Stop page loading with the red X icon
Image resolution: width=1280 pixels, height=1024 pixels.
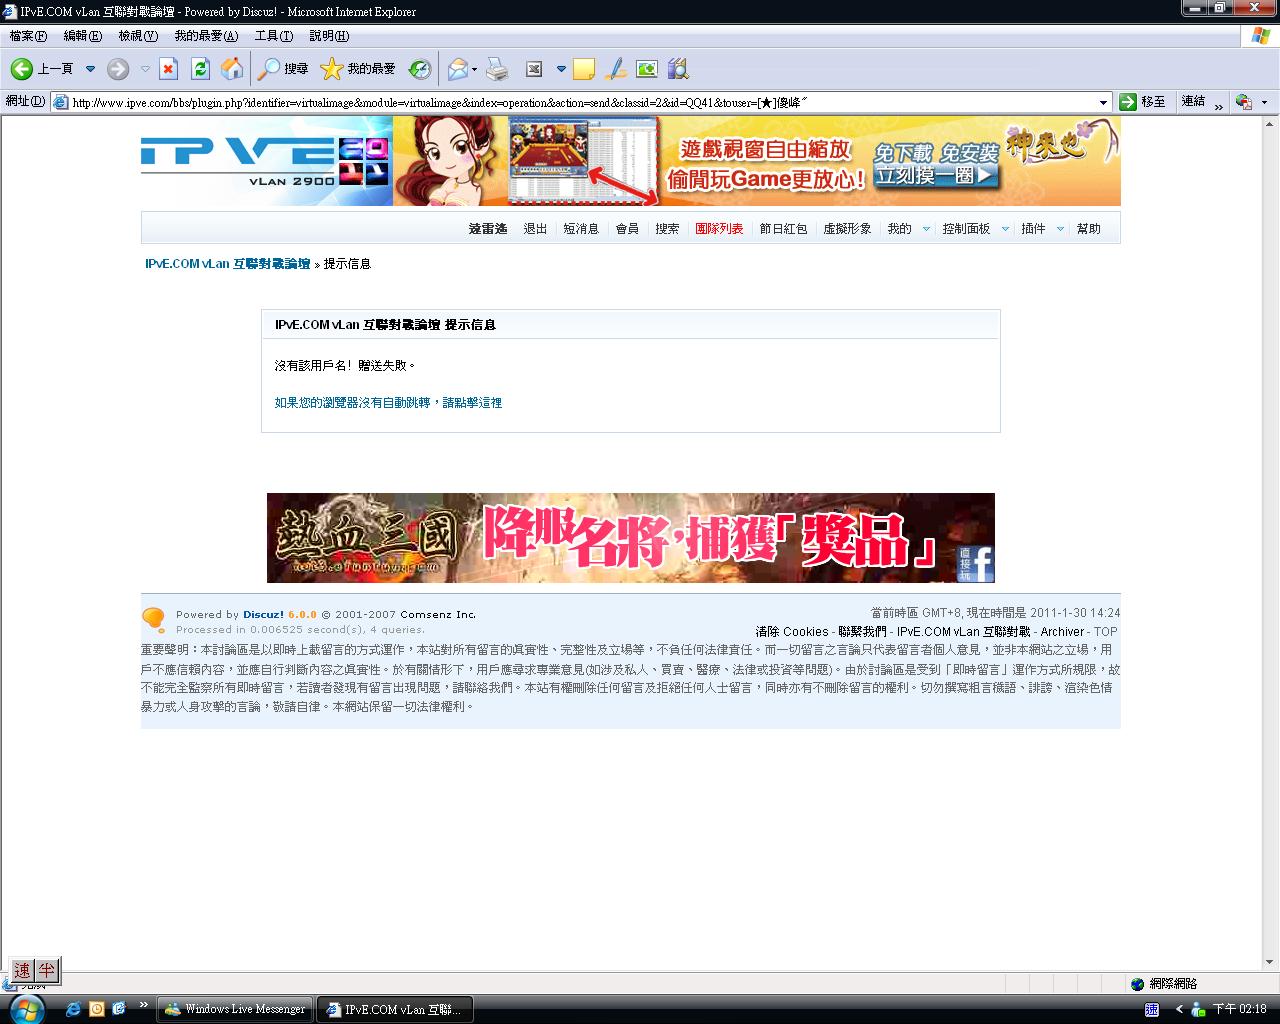click(x=169, y=69)
